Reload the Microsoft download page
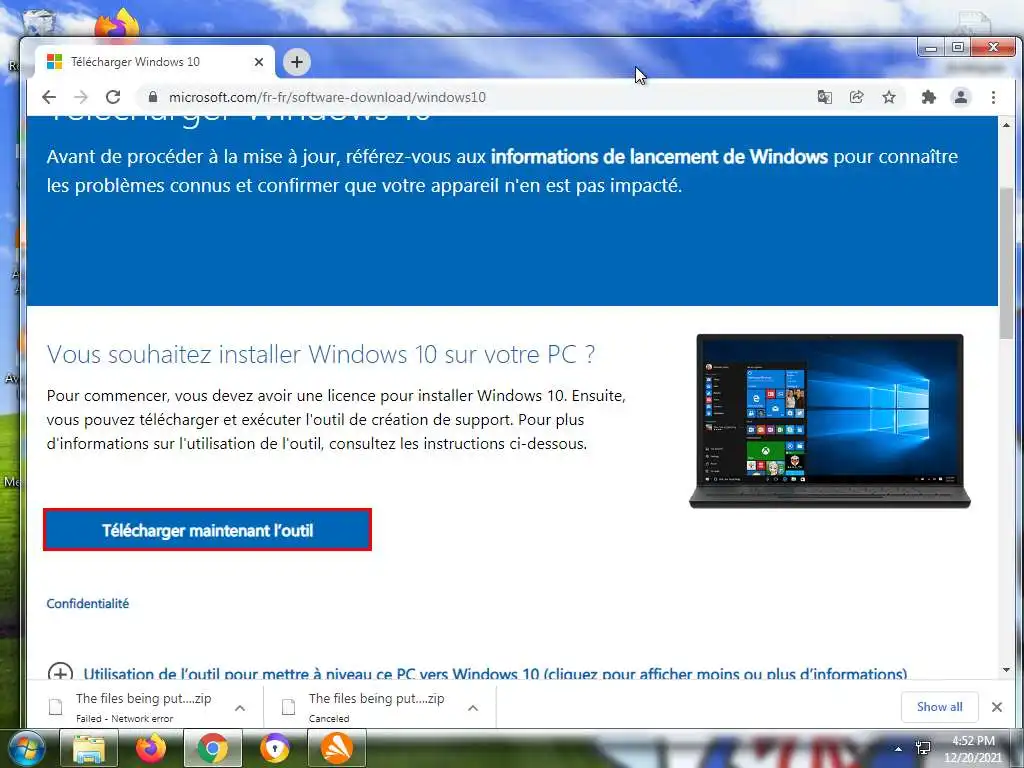 point(113,97)
